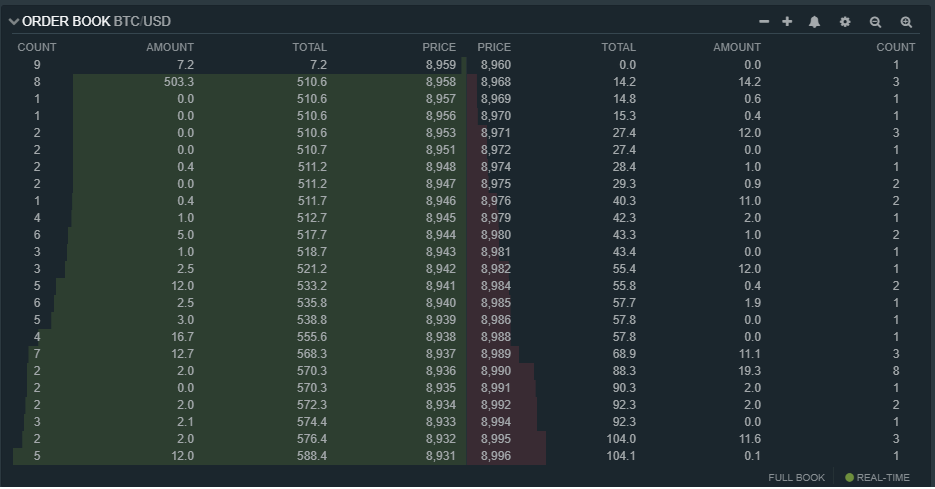Toggle the Real-Time green indicator
Image resolution: width=935 pixels, height=489 pixels.
point(849,477)
